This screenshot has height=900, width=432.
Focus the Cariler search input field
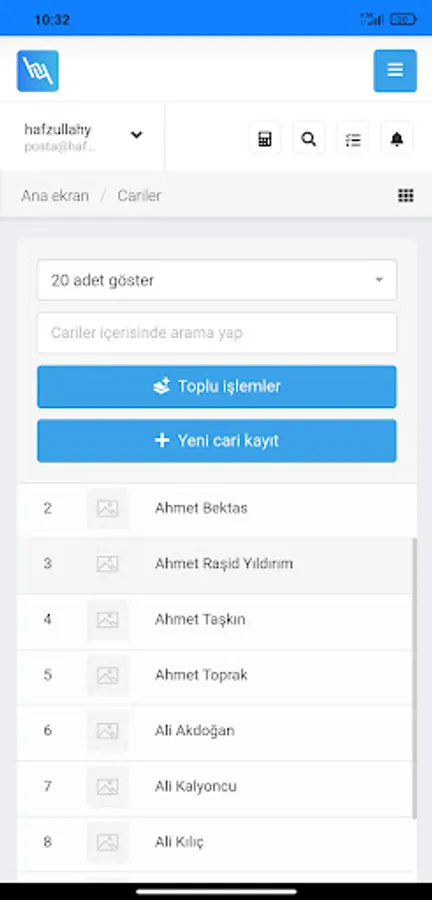point(217,333)
